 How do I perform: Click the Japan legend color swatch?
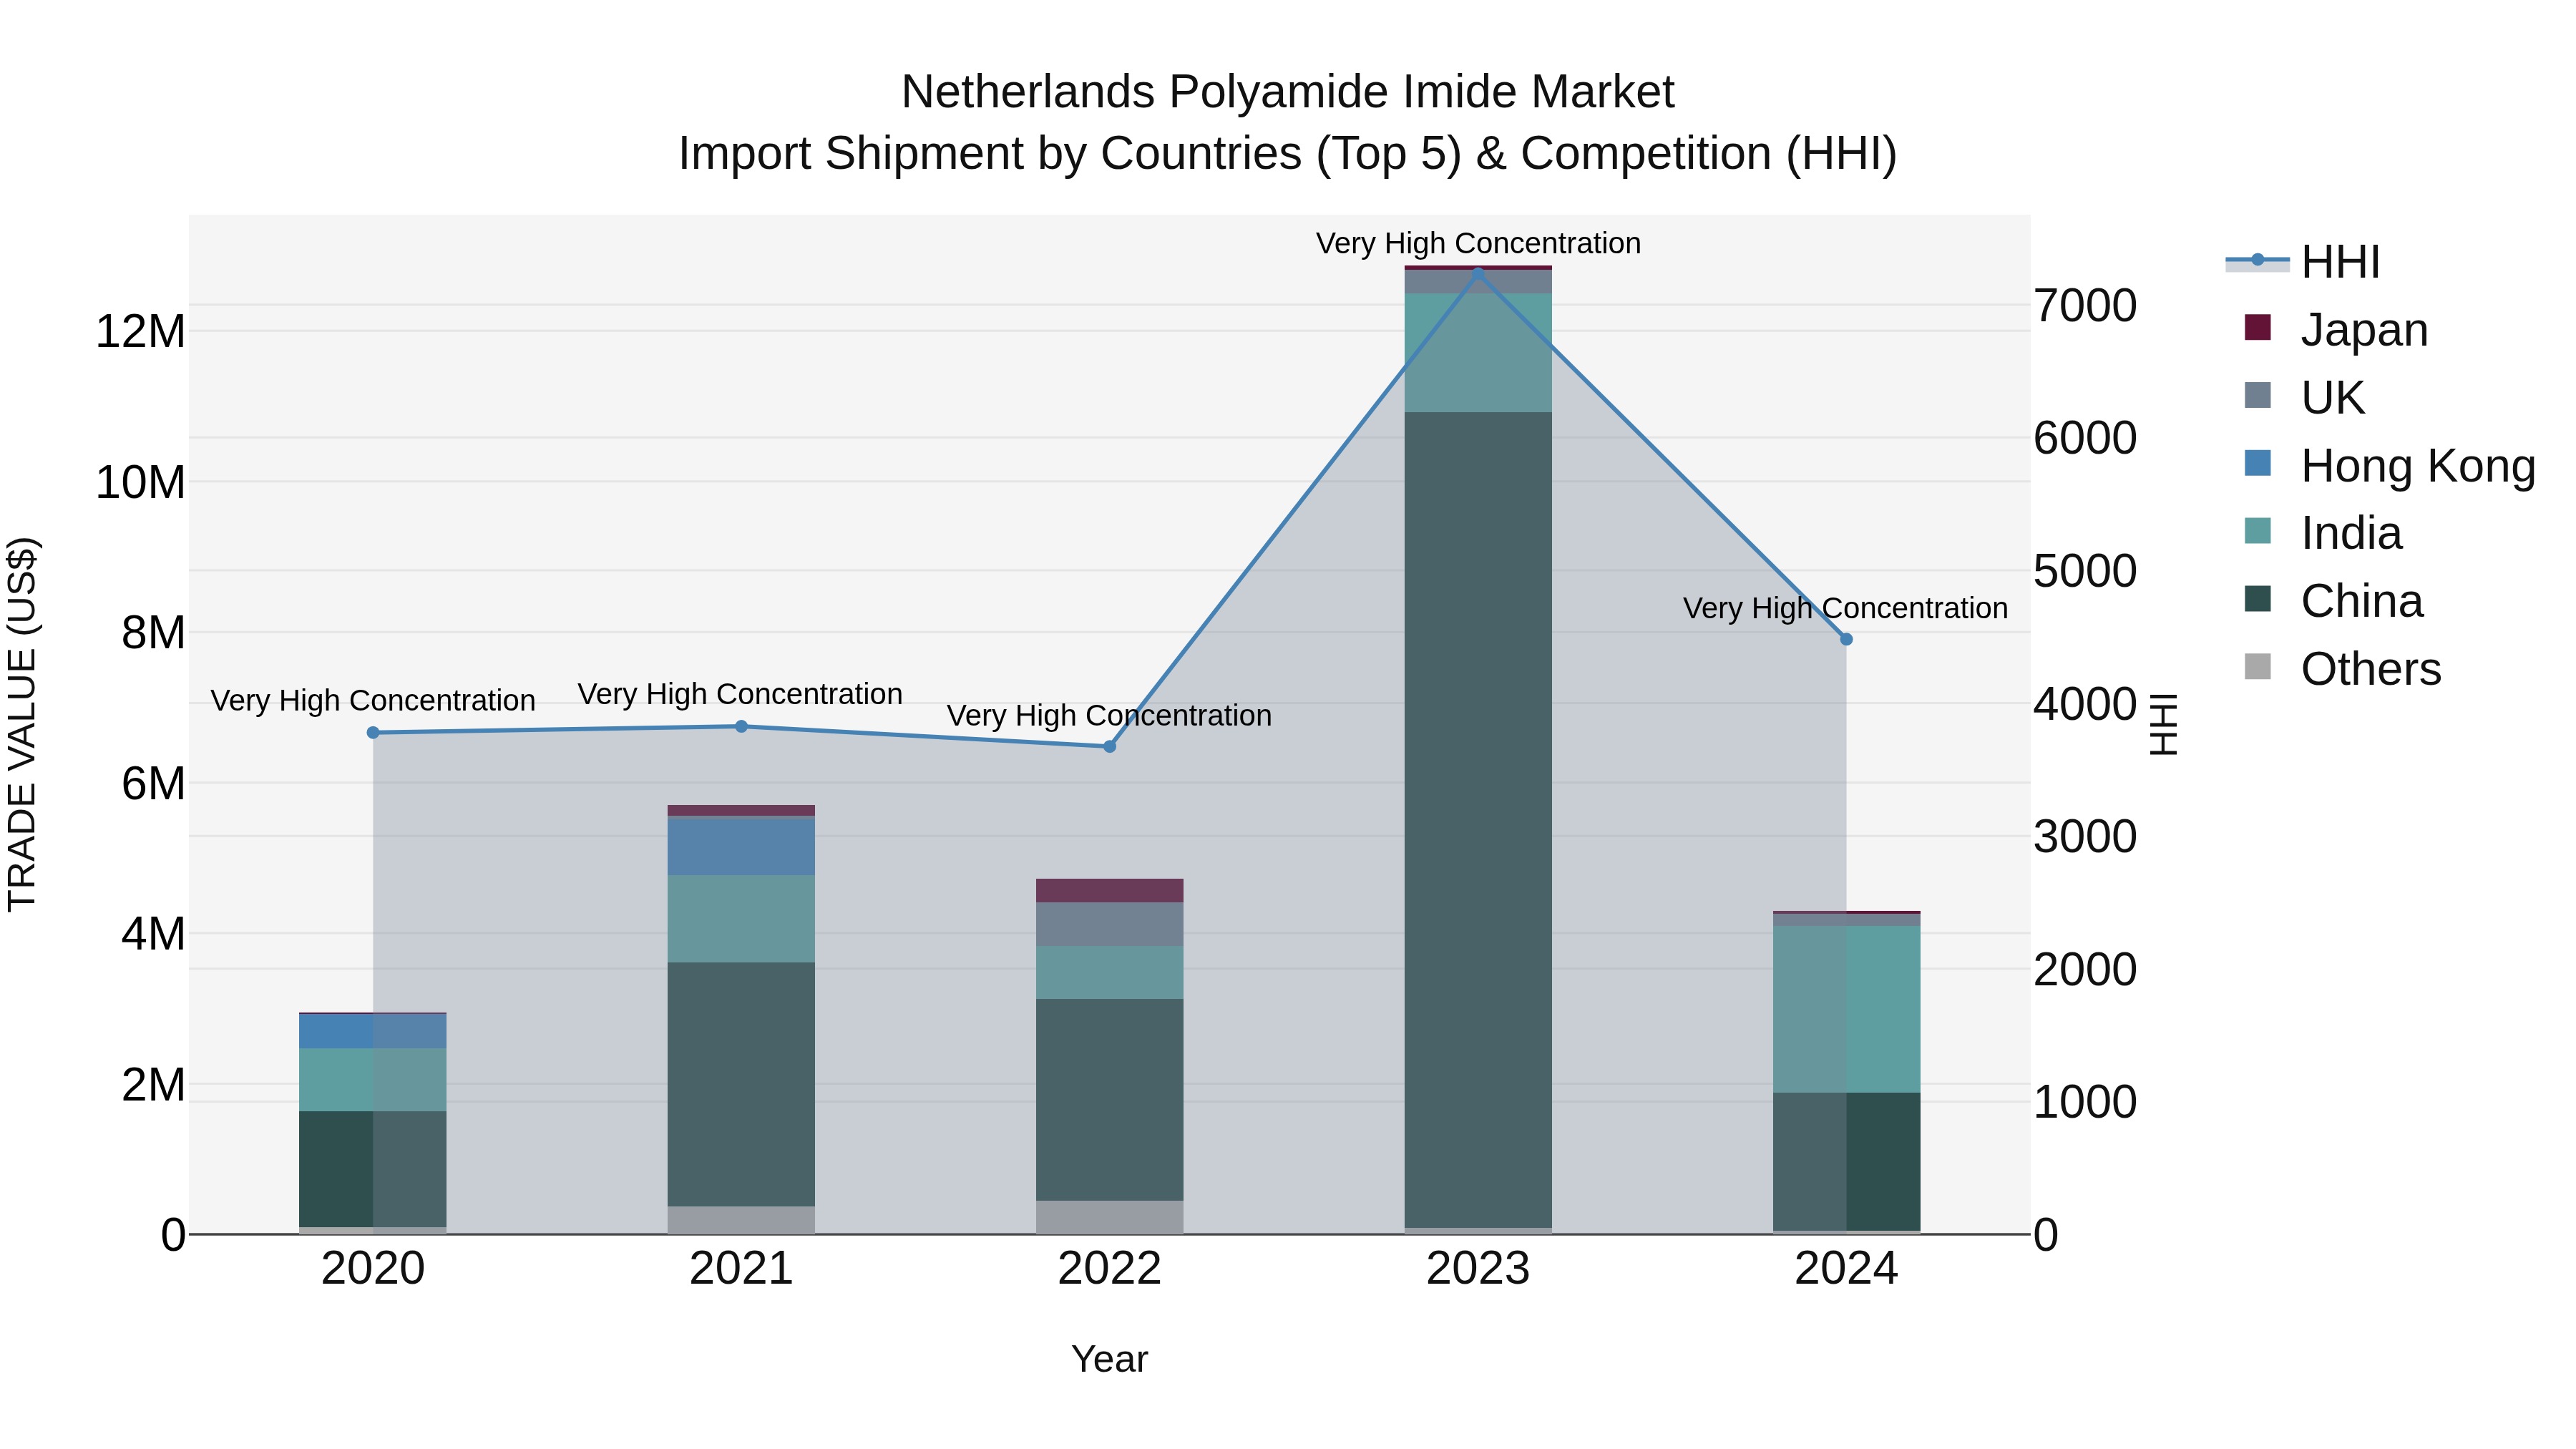[x=2257, y=328]
